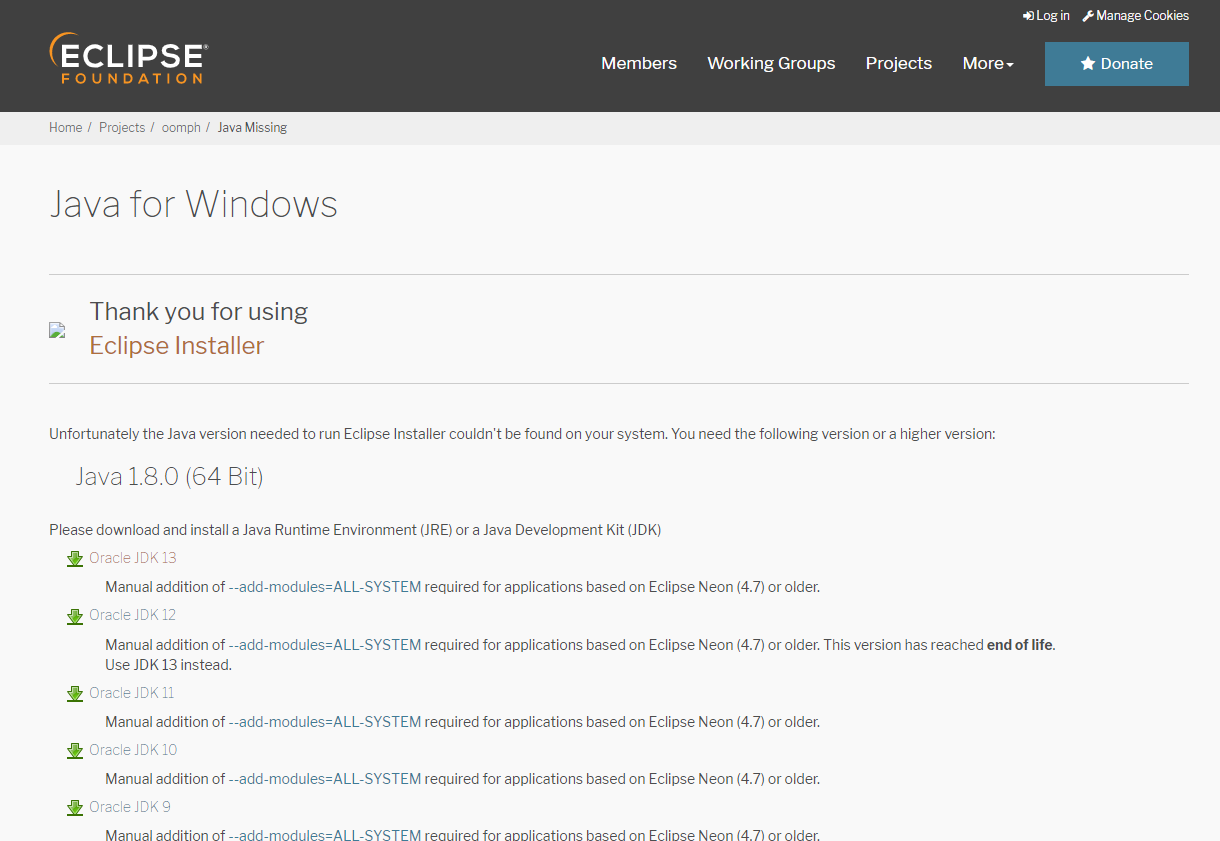
Task: Click the green download arrow beside Oracle JDK 12
Action: (75, 616)
